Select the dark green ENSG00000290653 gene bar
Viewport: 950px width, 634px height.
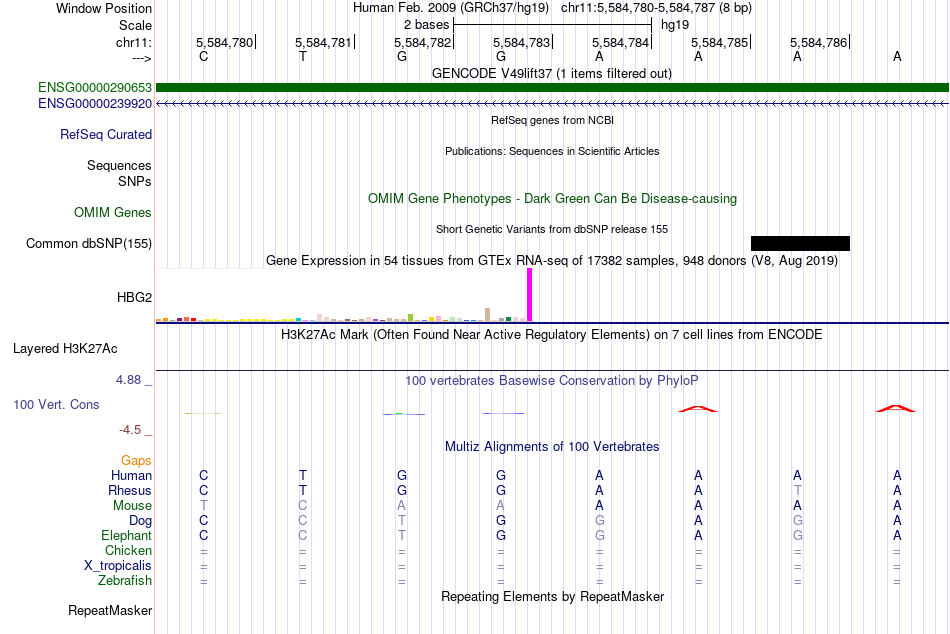coord(552,88)
